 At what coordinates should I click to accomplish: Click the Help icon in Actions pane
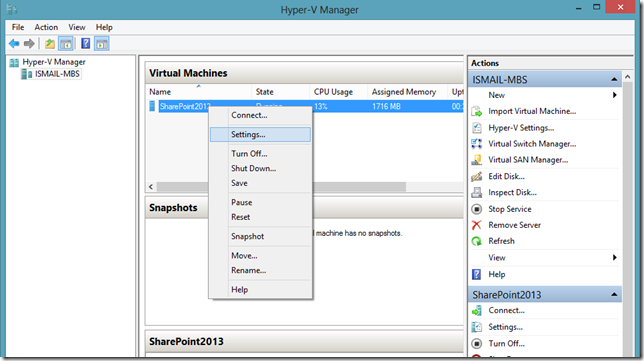click(x=476, y=274)
